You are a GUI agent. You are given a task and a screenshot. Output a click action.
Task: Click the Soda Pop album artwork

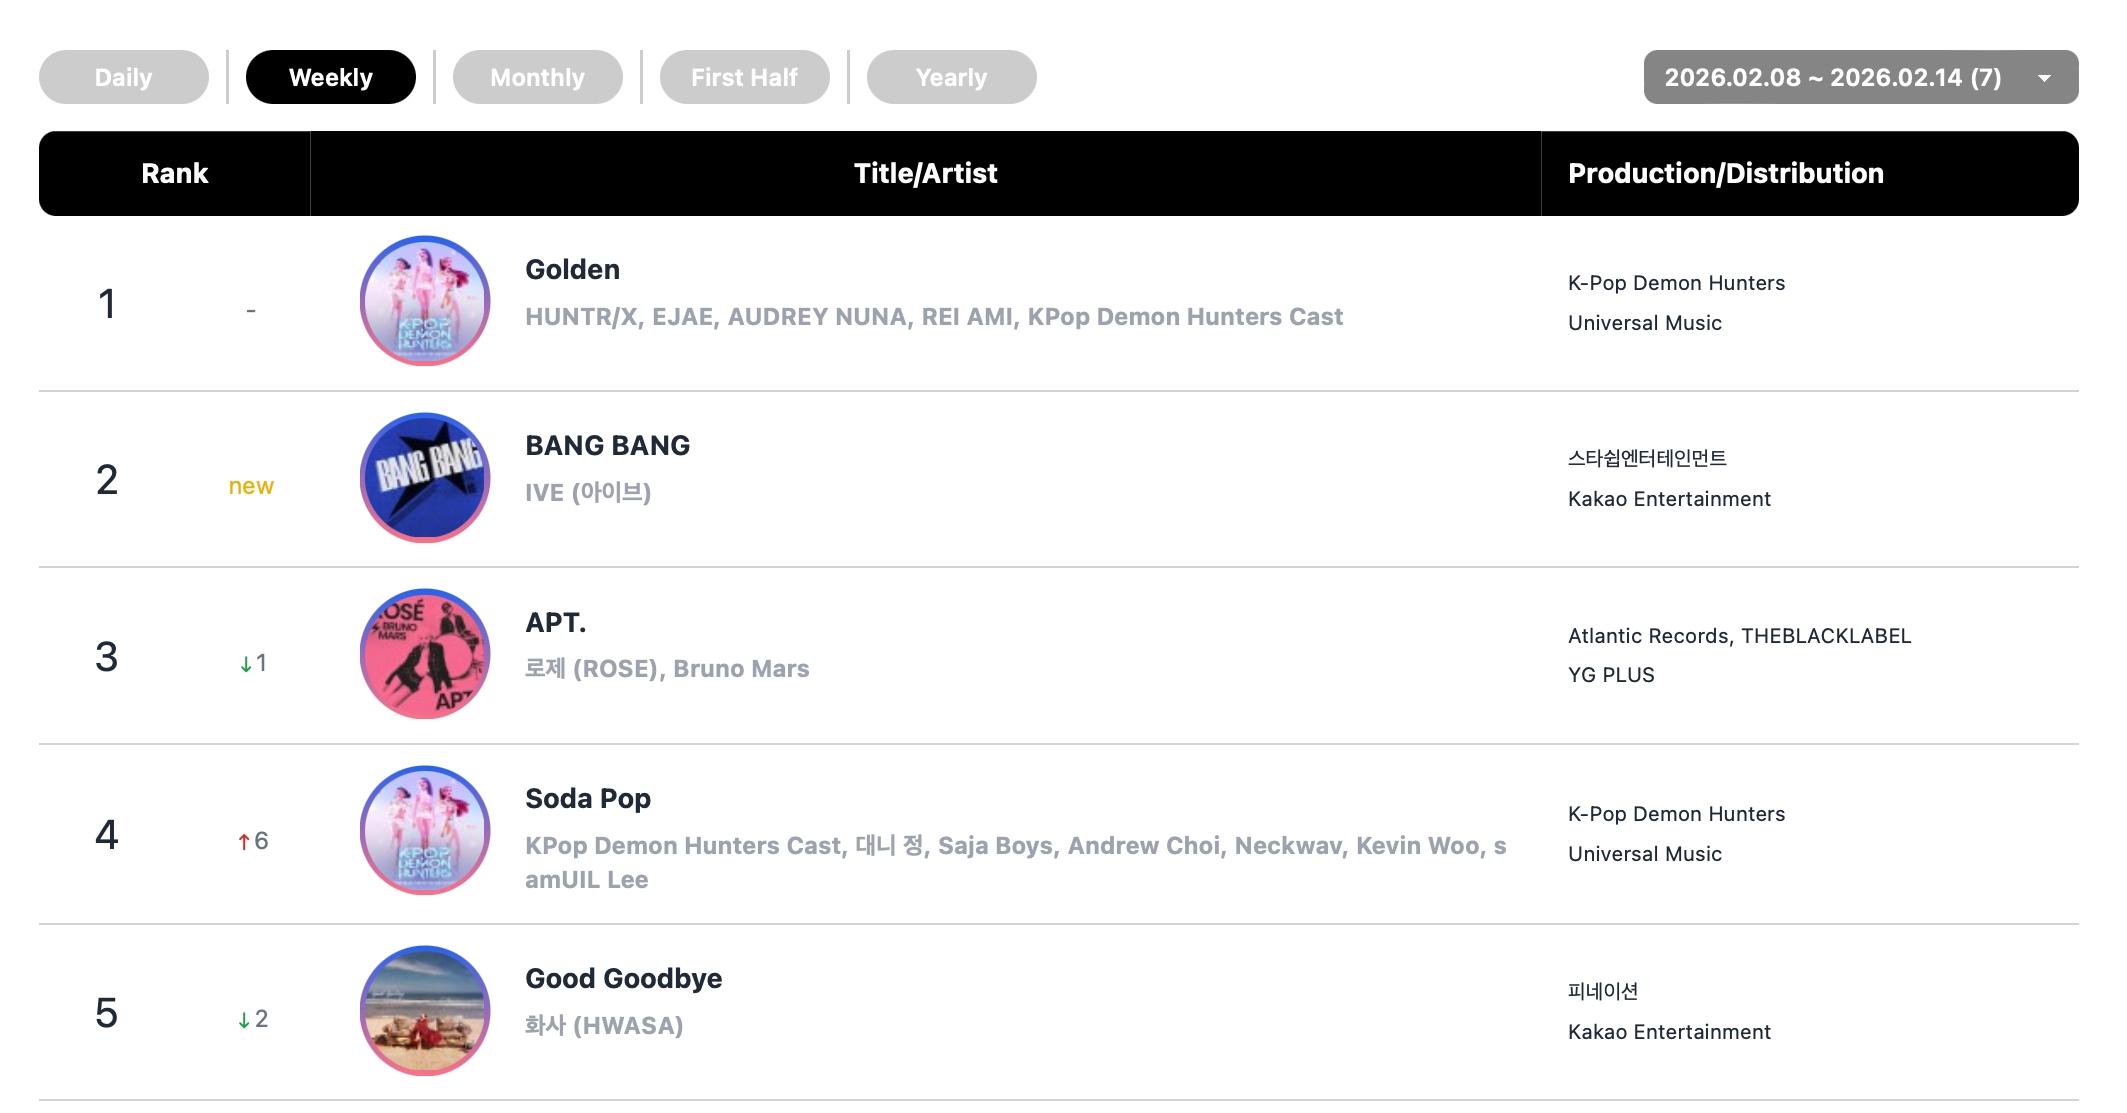pos(425,831)
